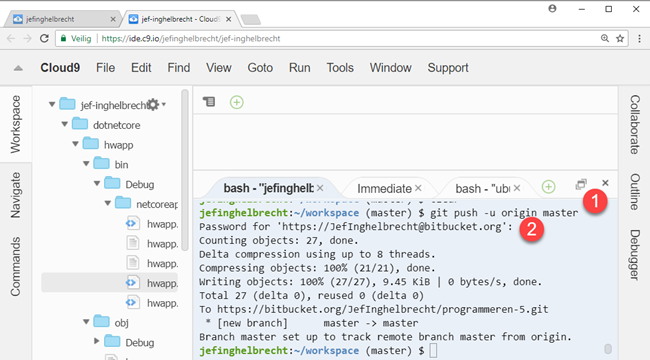Open the Navigate side panel
The width and height of the screenshot is (650, 360).
(15, 195)
